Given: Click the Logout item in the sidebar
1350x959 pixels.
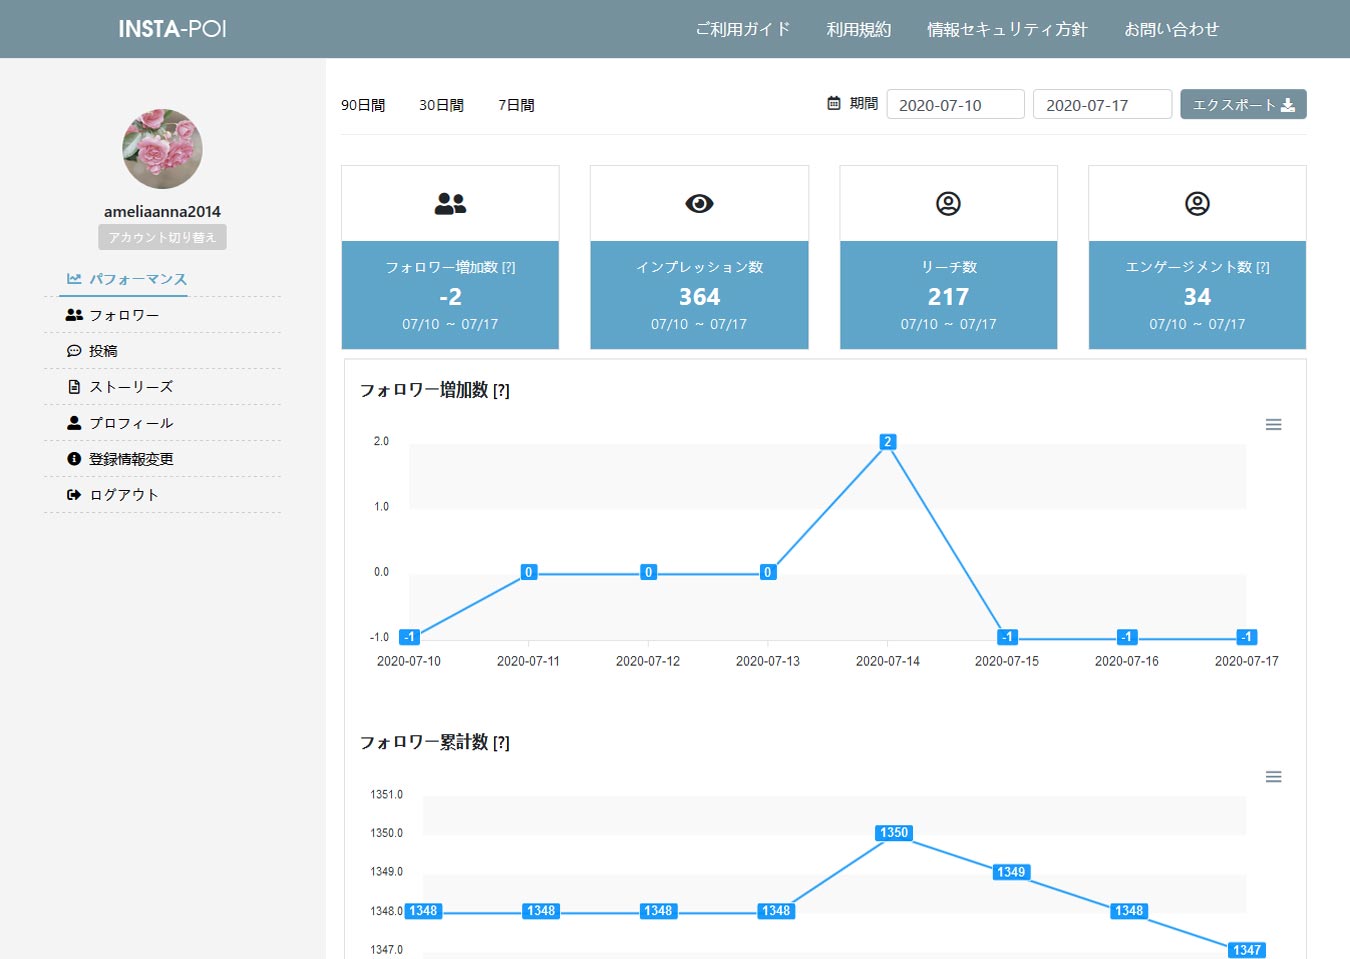Looking at the screenshot, I should [x=124, y=495].
